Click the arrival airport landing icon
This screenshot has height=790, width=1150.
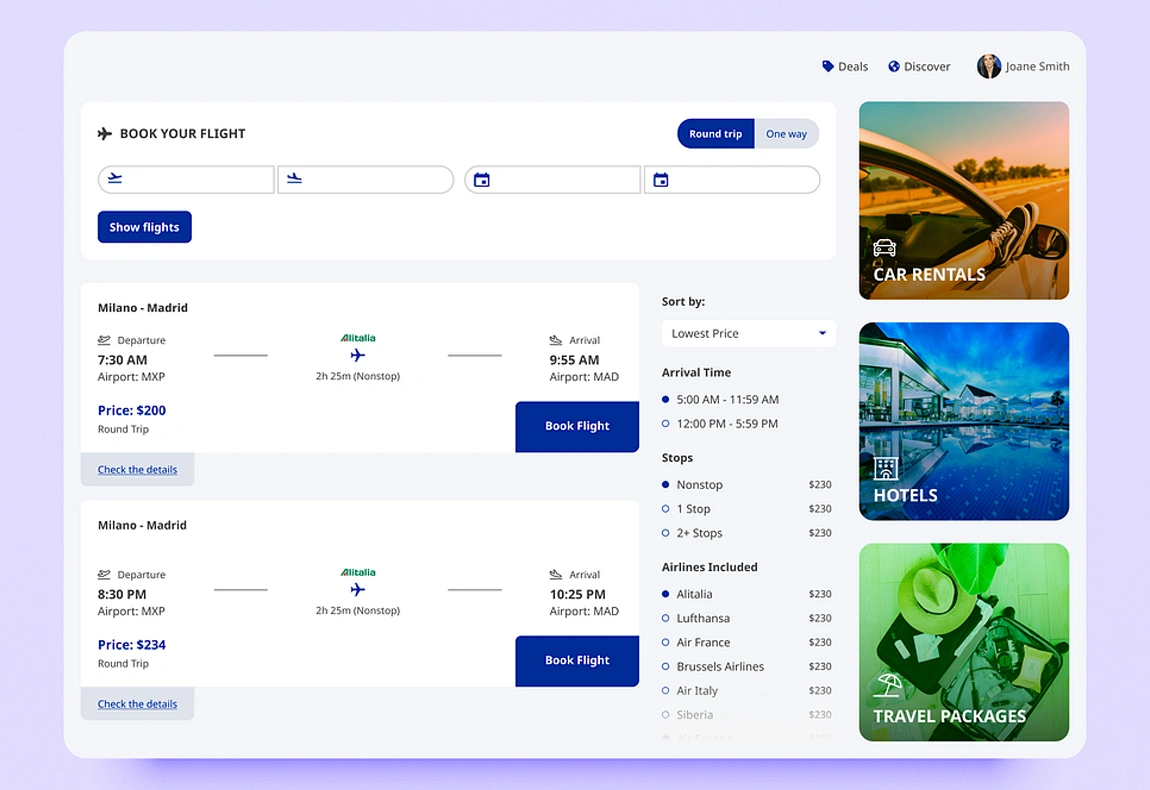294,179
